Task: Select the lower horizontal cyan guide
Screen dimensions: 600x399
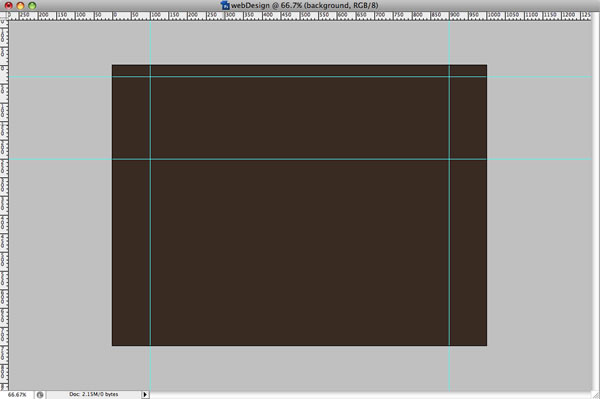Action: click(300, 159)
